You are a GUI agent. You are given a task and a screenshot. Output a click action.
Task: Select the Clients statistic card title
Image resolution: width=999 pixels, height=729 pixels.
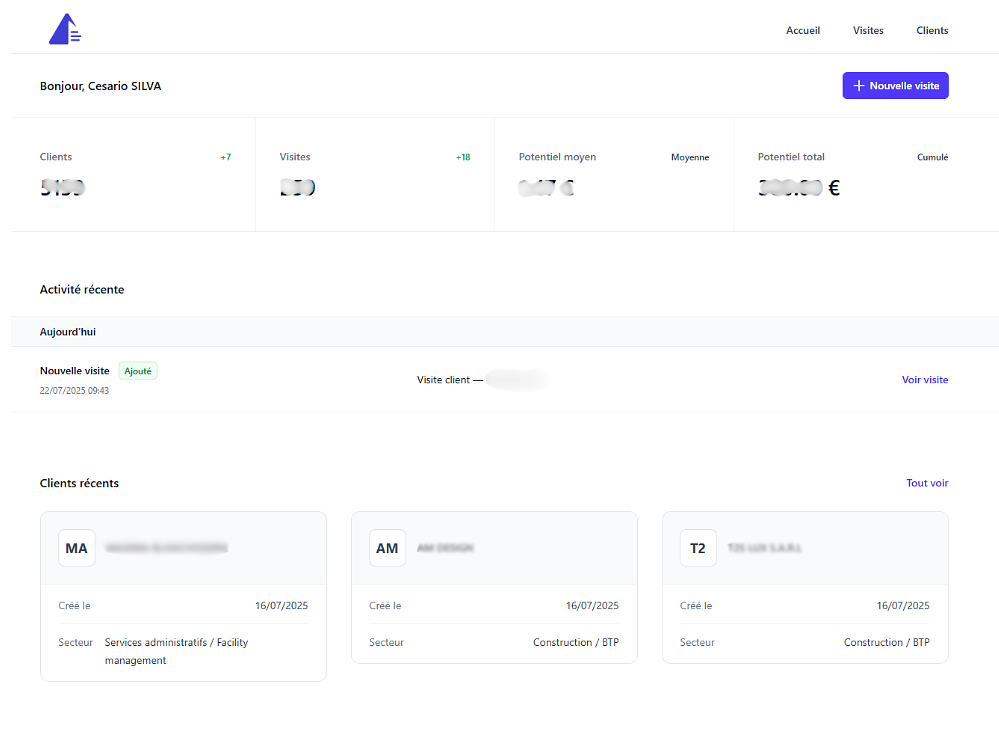click(x=56, y=157)
